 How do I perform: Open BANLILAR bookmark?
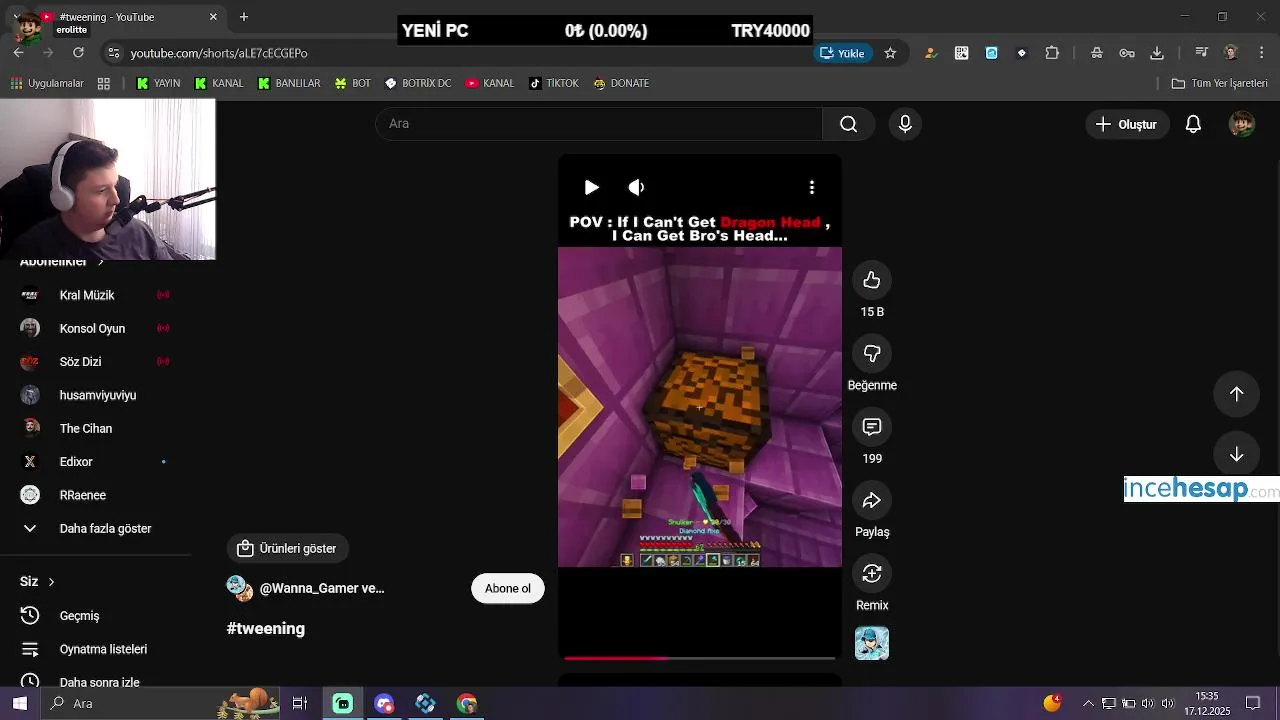289,83
